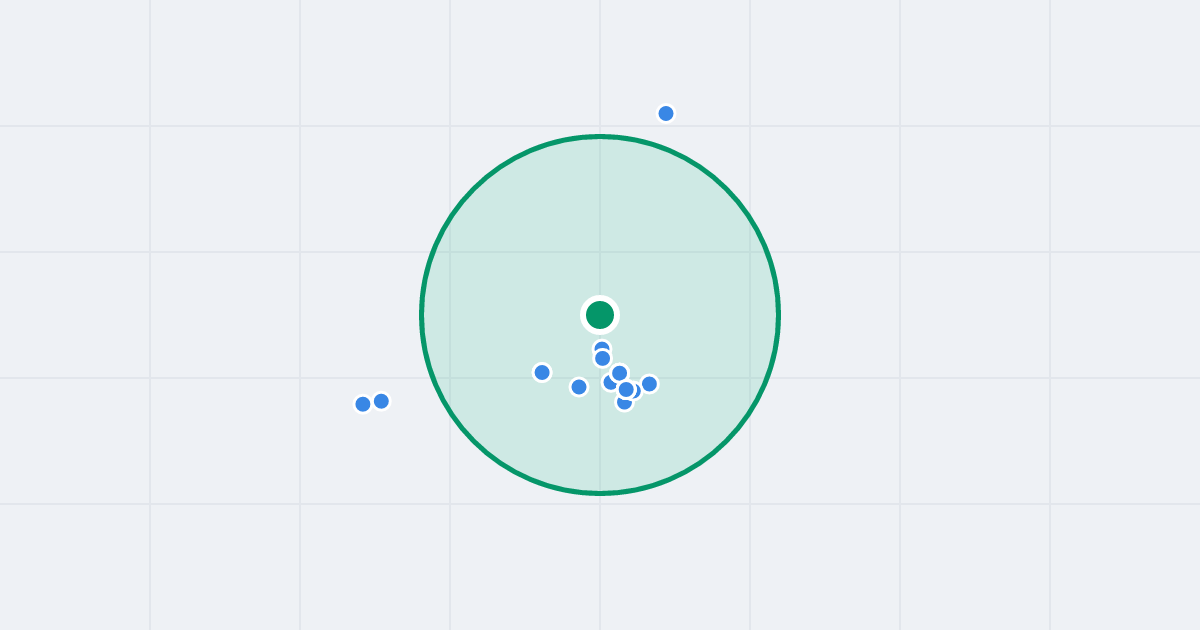Click the green circle's top edge outline
The height and width of the screenshot is (630, 1200).
click(600, 137)
